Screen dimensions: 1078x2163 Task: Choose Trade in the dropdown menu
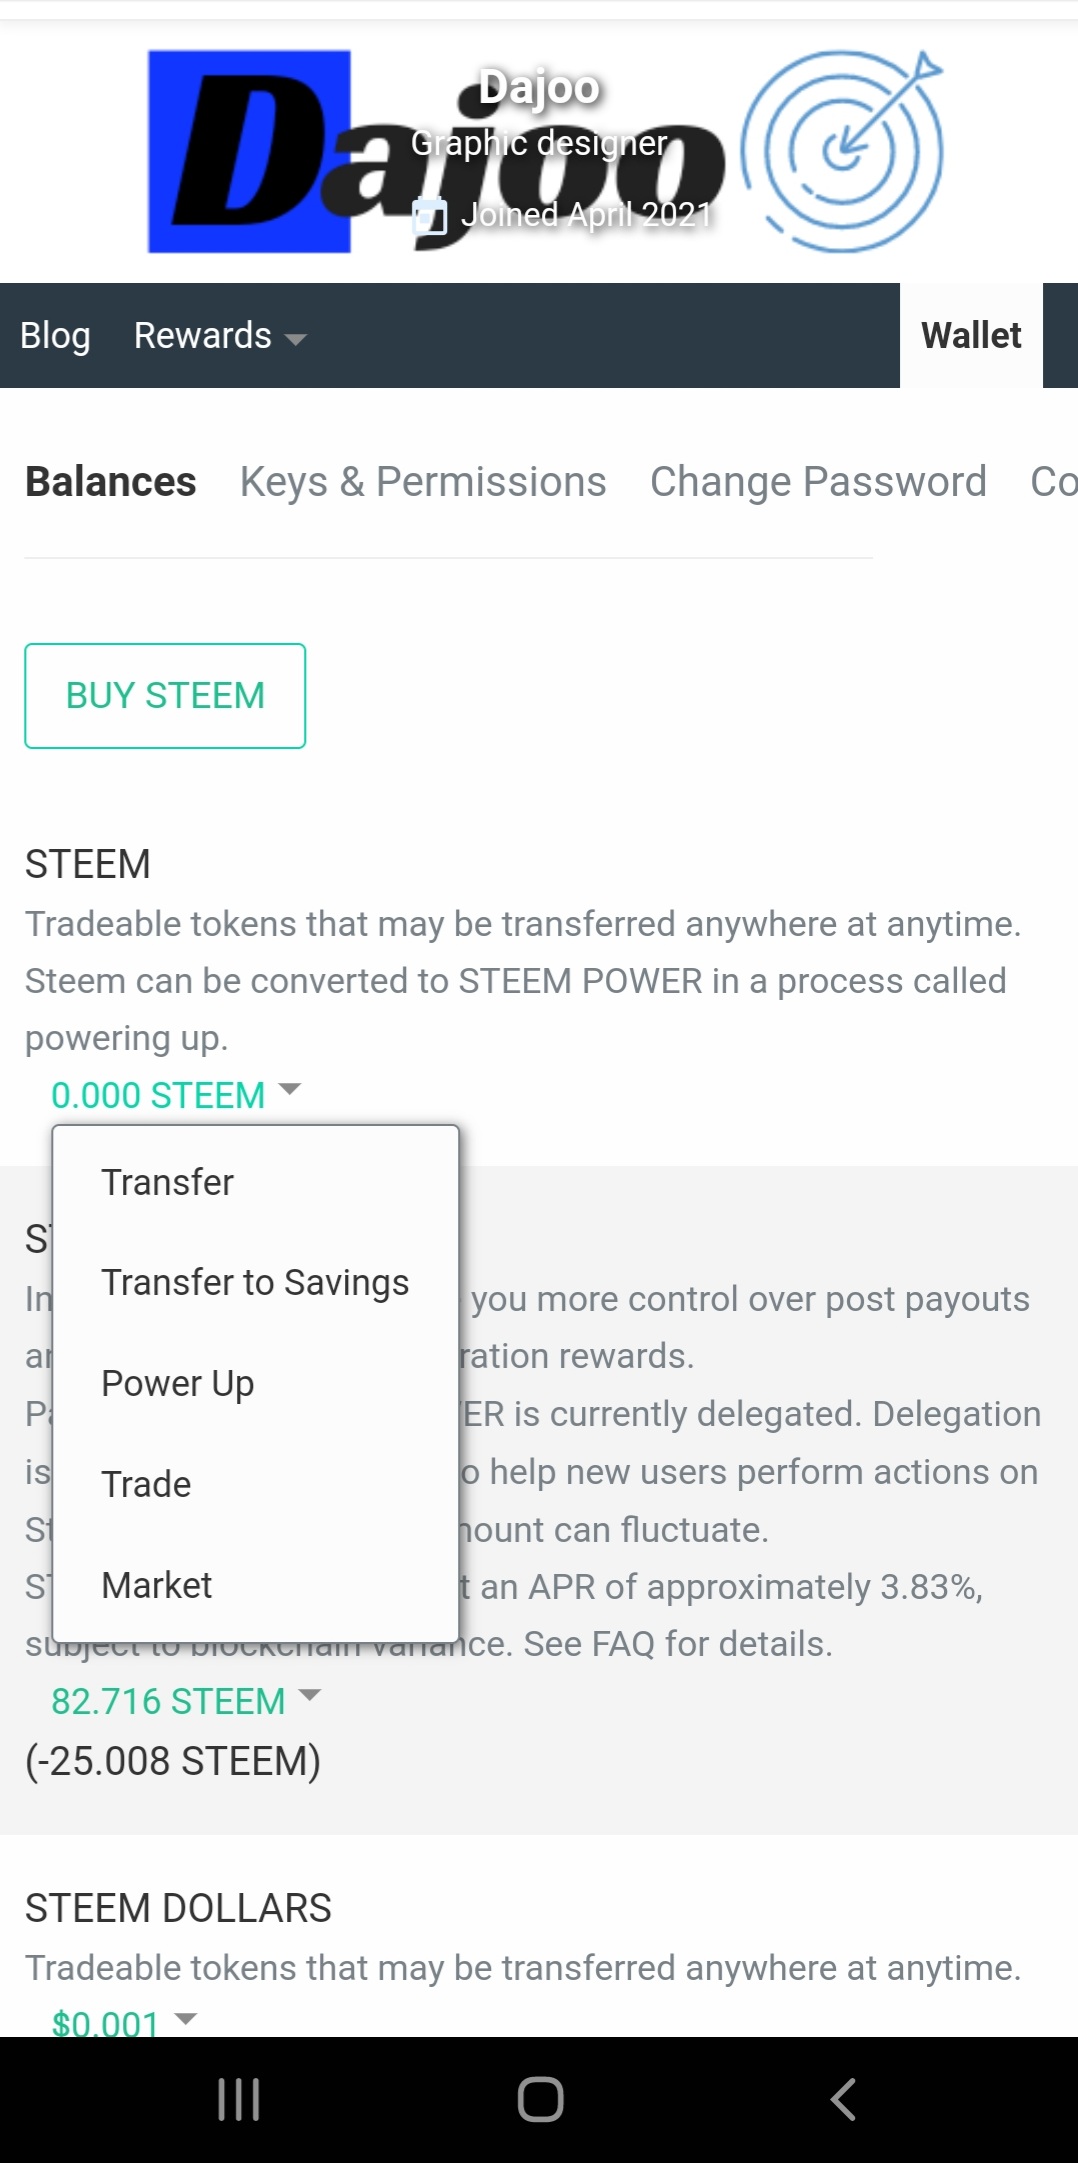pos(146,1484)
